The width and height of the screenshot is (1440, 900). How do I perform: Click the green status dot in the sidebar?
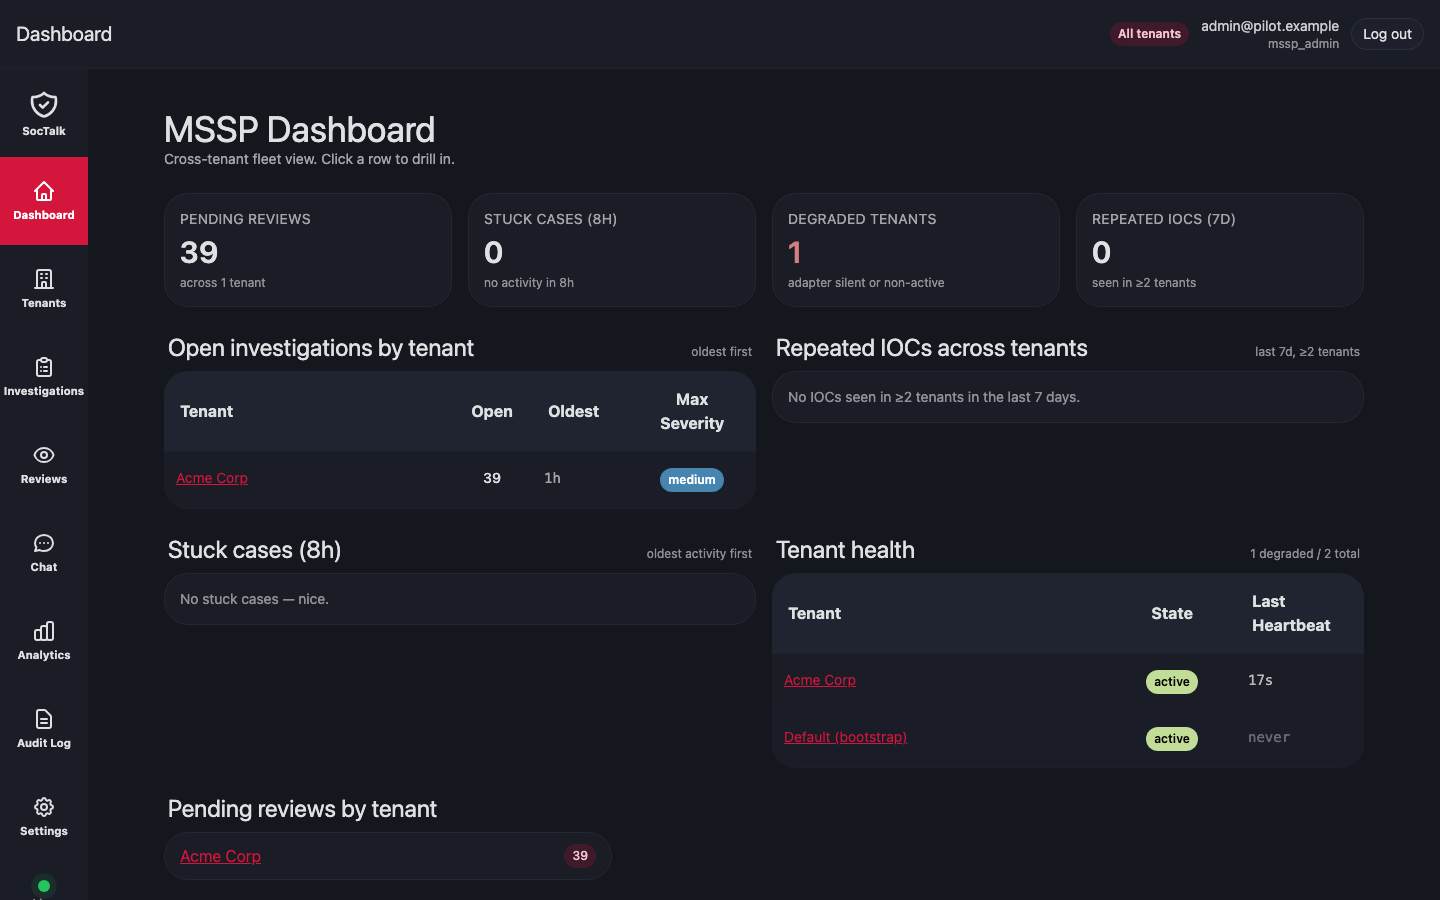(44, 886)
